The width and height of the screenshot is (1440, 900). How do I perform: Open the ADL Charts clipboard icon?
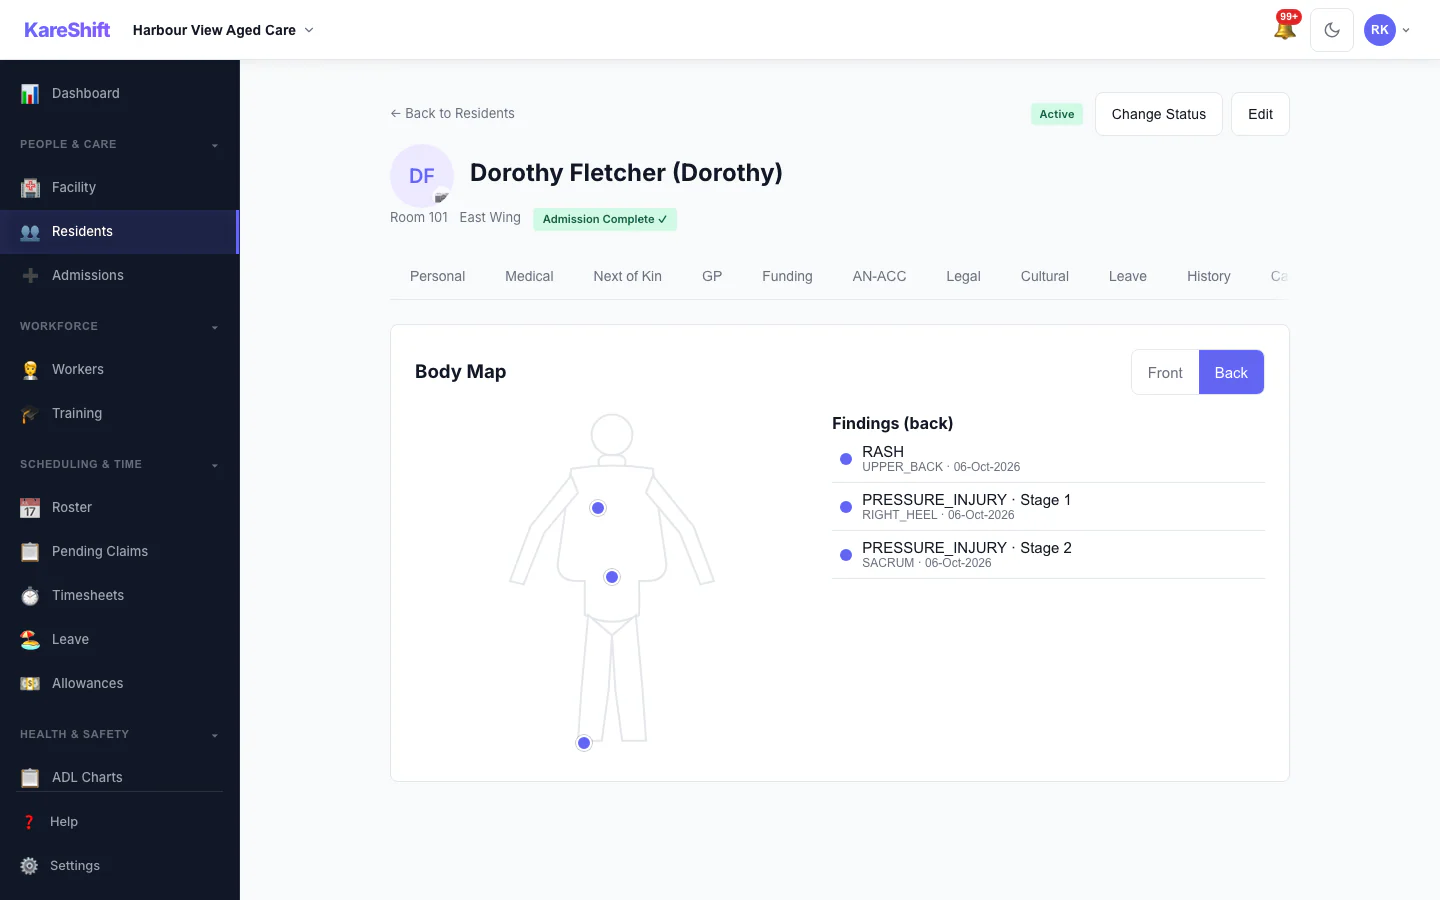coord(30,777)
